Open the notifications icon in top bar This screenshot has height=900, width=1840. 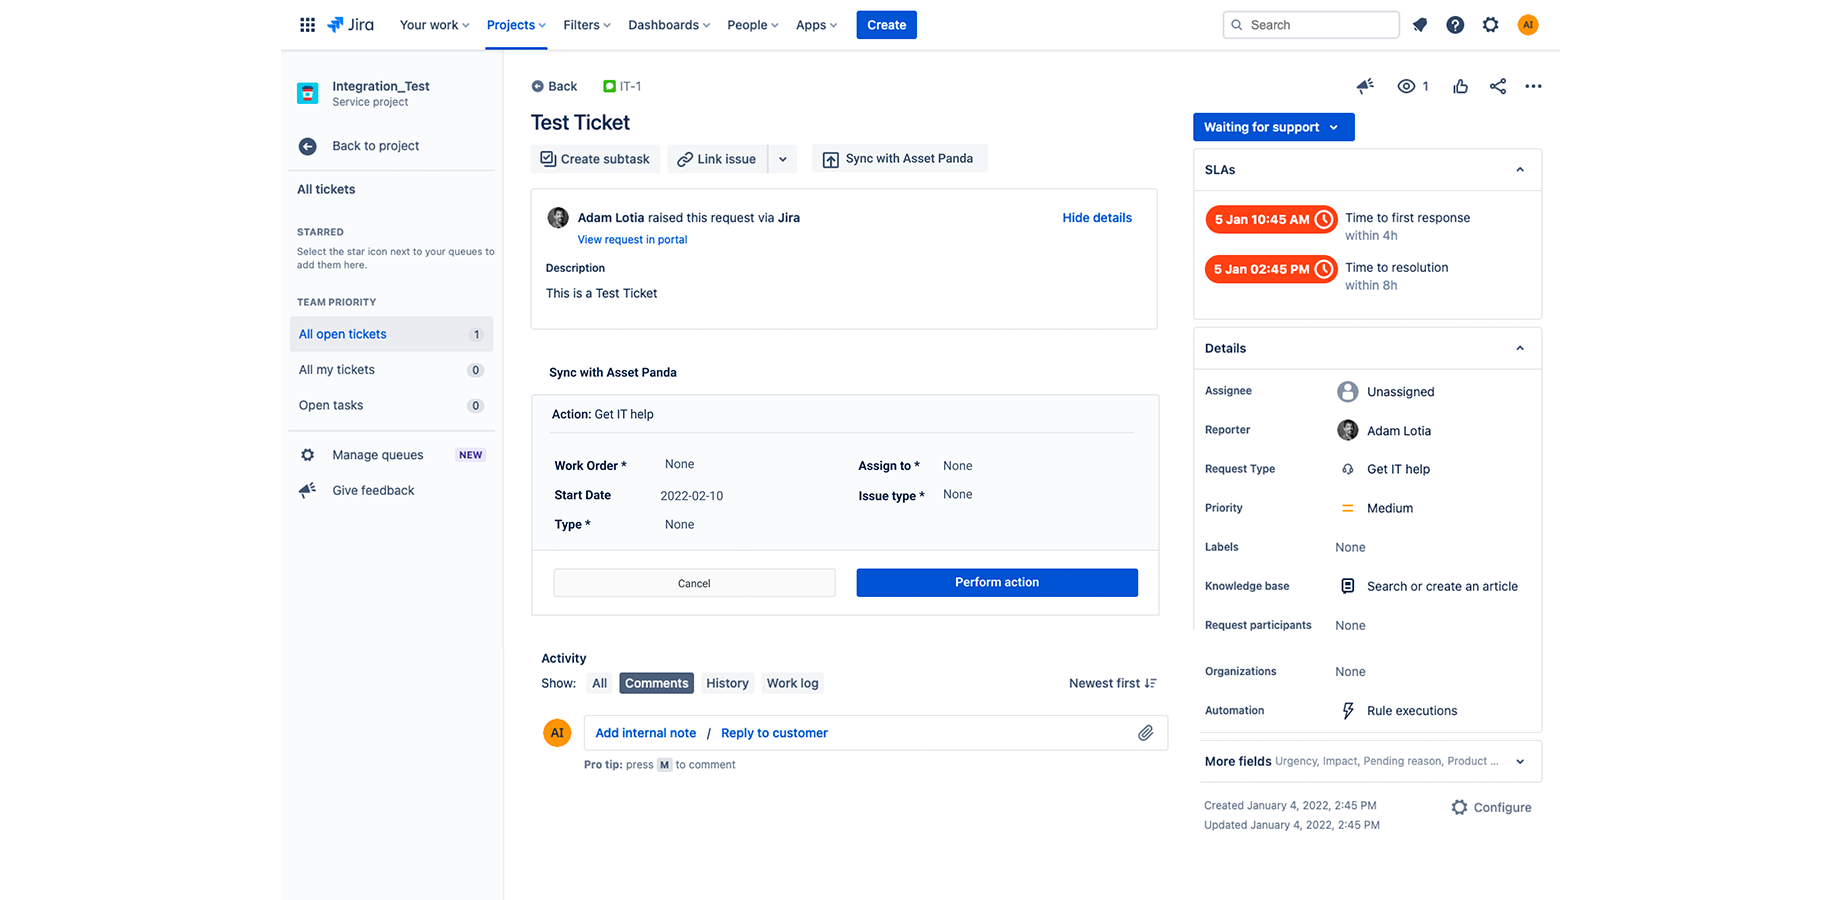(1419, 25)
